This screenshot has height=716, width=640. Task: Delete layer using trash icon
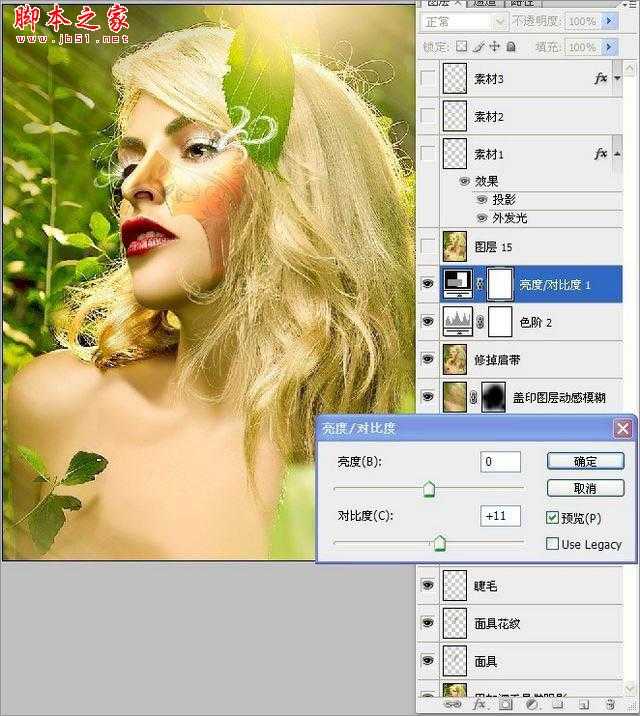click(x=610, y=705)
